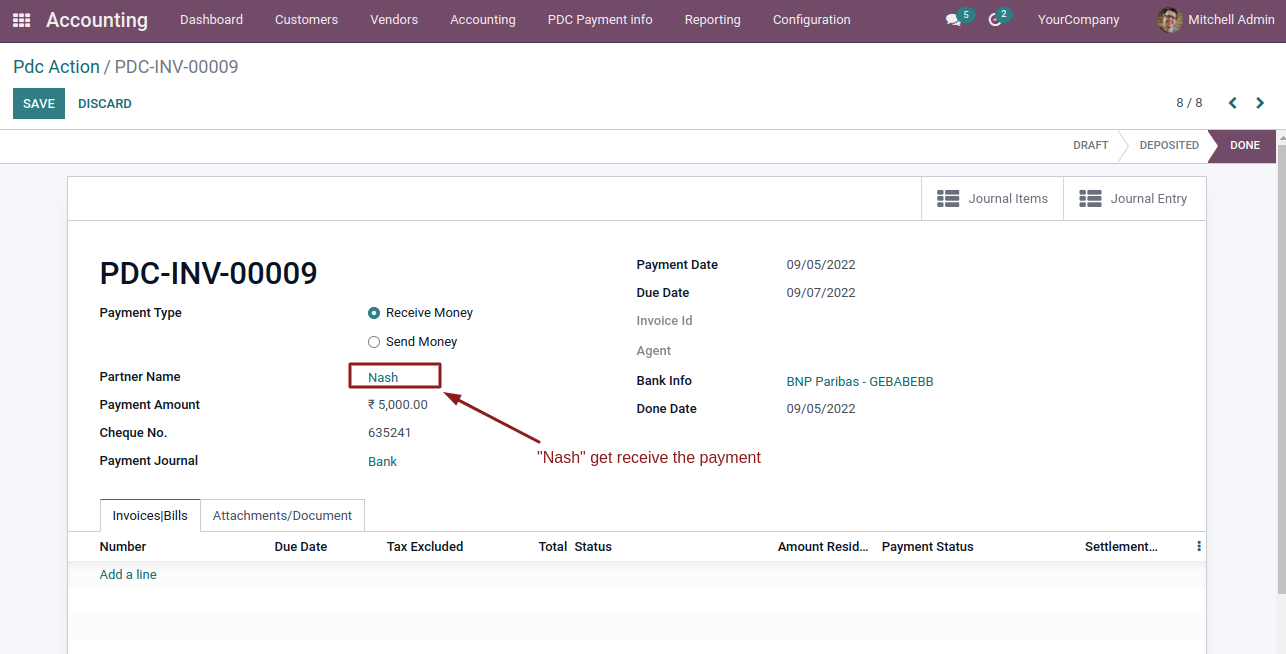
Task: Click cheque number 635241
Action: click(x=390, y=433)
